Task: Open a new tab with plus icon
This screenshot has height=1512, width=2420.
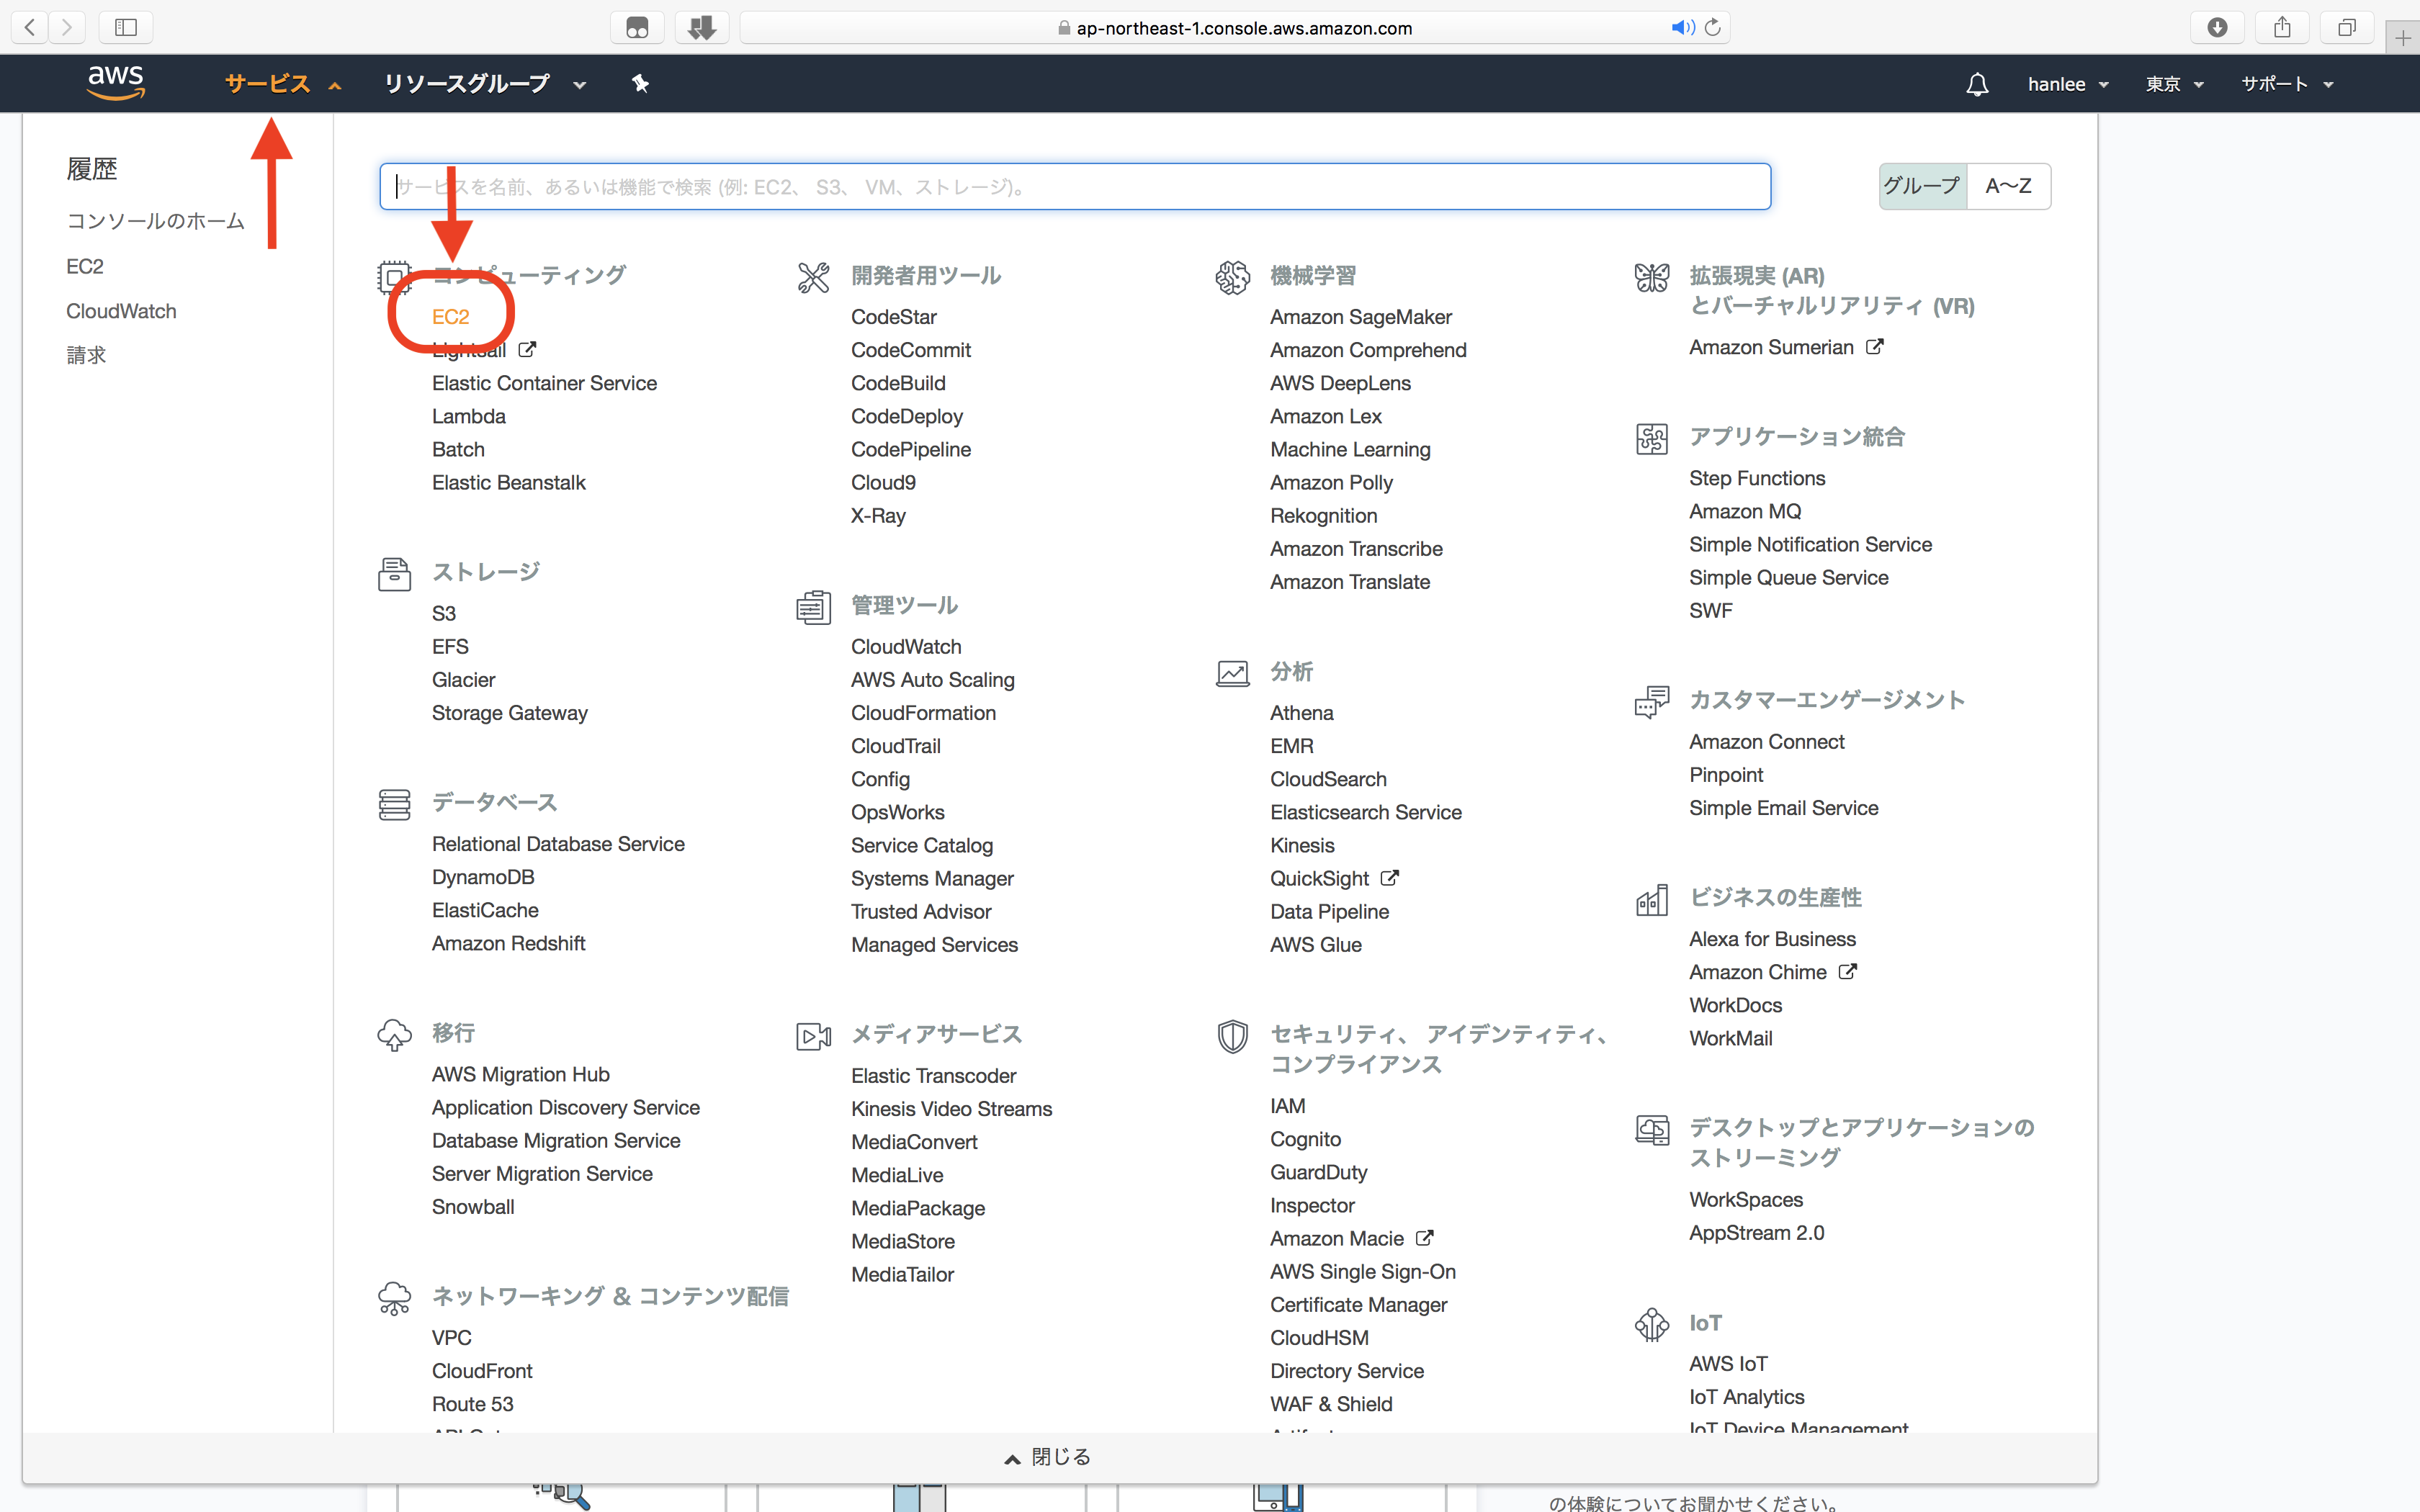Action: click(2403, 38)
